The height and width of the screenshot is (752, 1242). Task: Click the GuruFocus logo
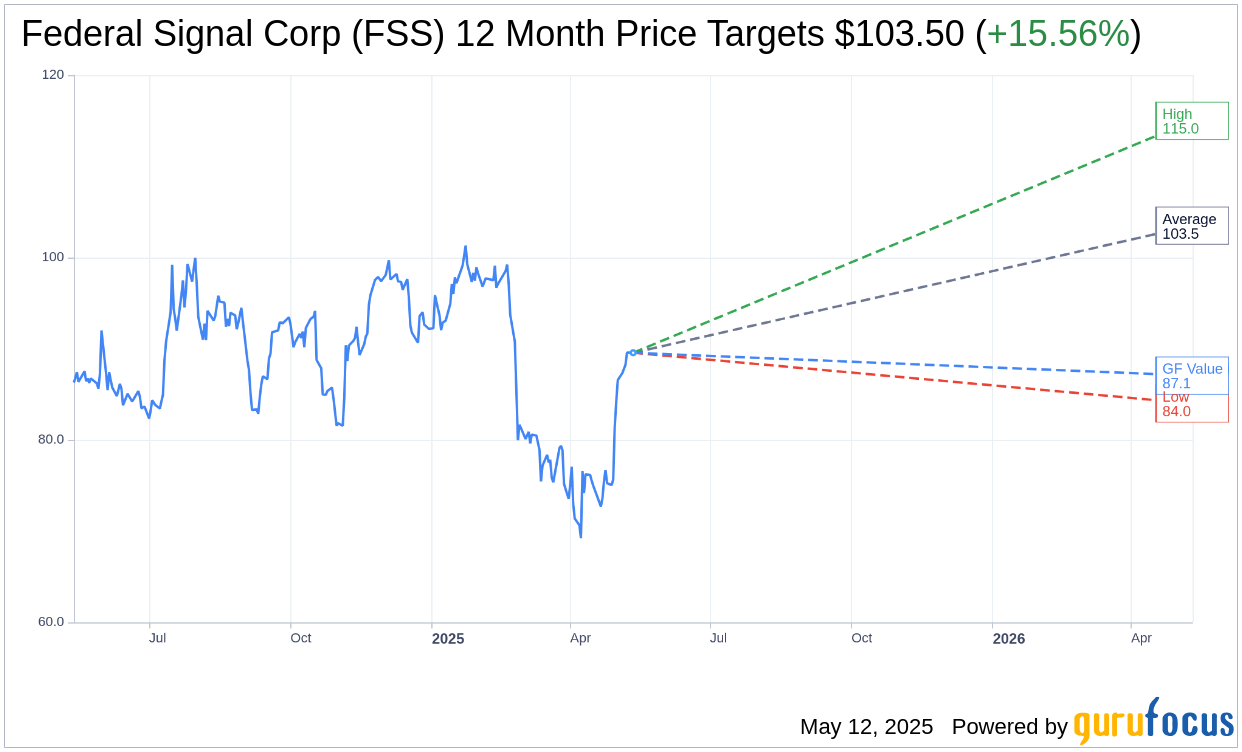click(1153, 723)
